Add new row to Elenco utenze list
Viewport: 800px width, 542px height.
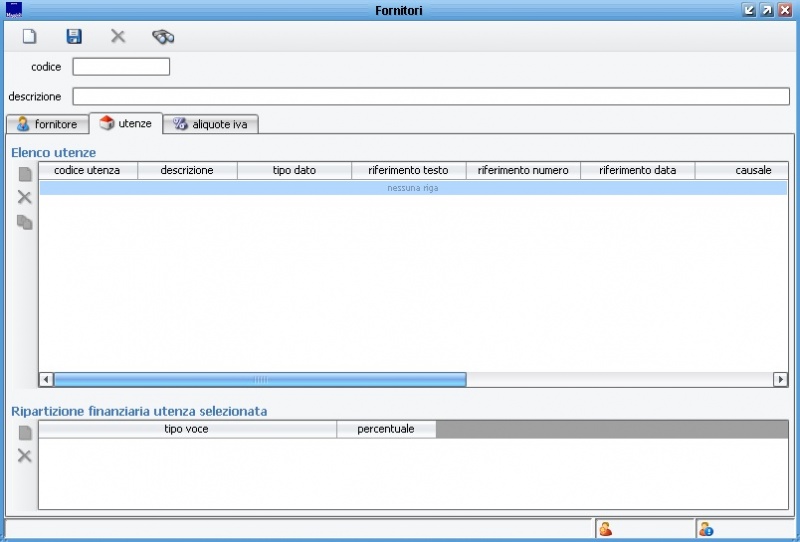25,174
